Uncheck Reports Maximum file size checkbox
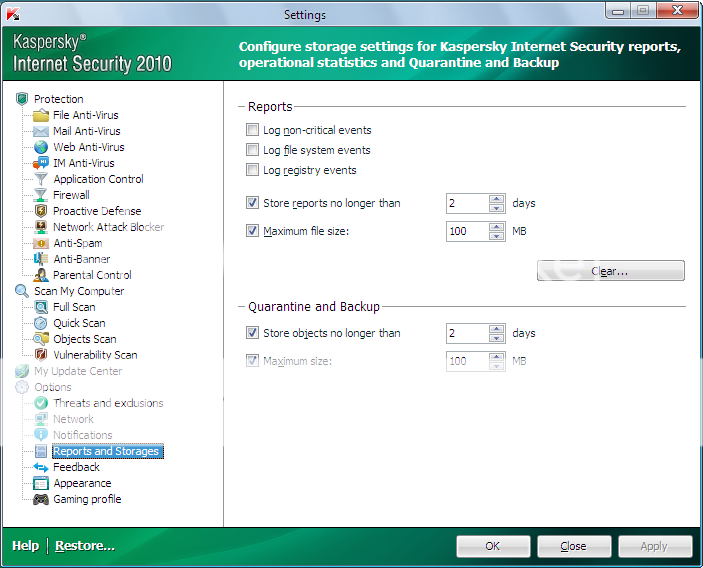The height and width of the screenshot is (568, 703). tap(252, 231)
